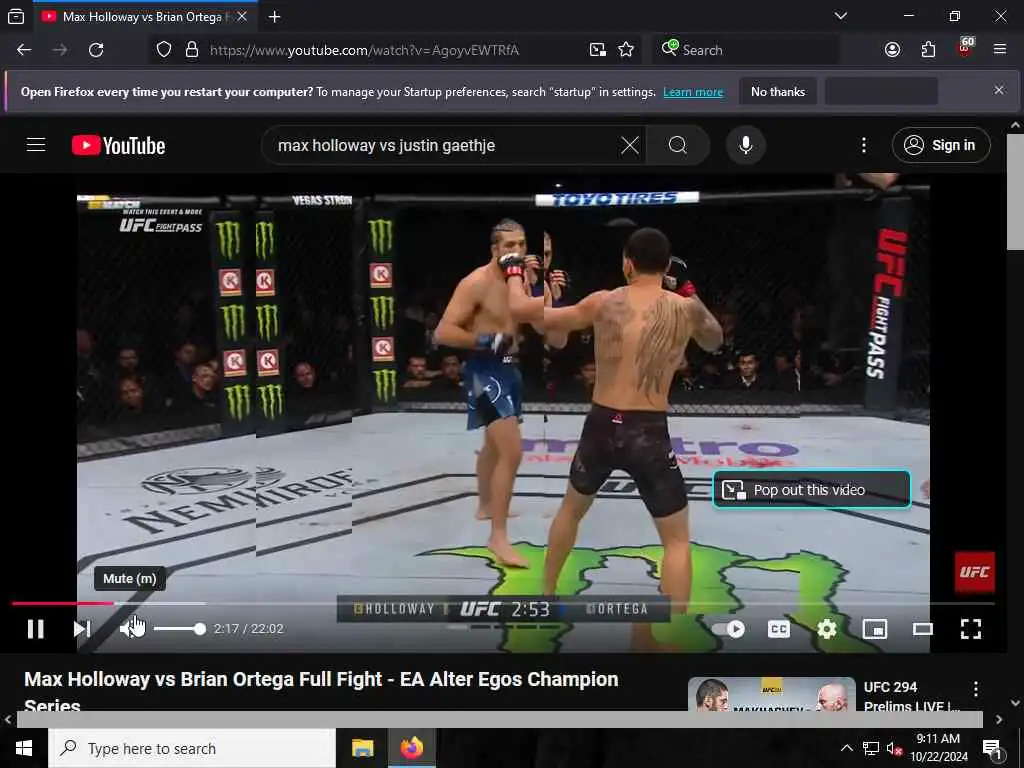
Task: Bookmark this page with the star
Action: (626, 50)
